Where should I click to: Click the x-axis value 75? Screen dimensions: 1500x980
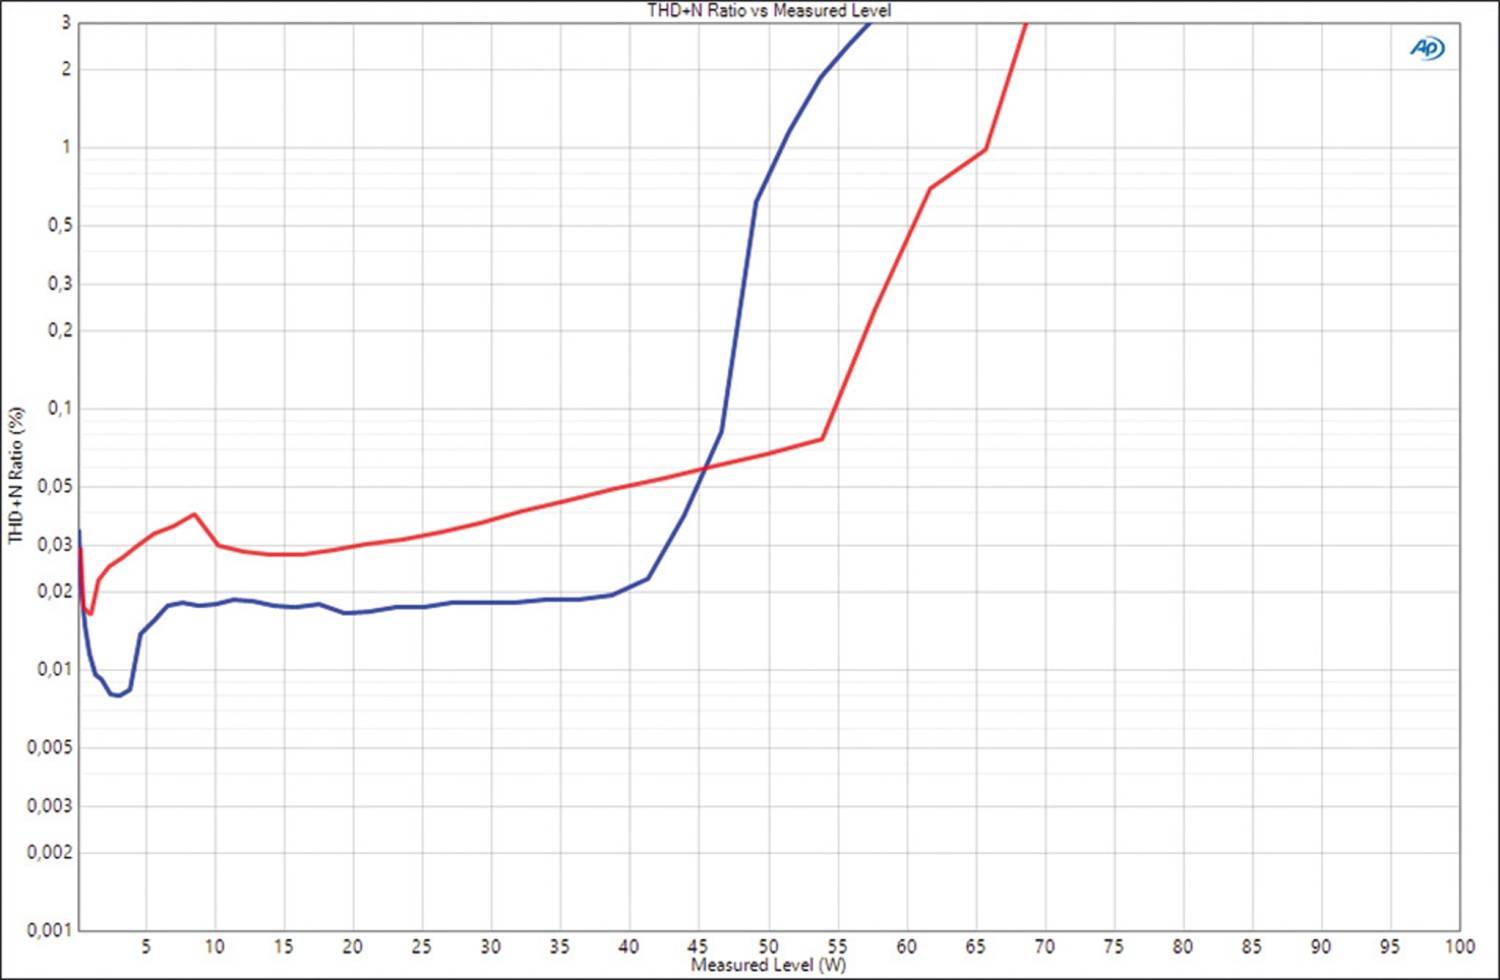pyautogui.click(x=1113, y=946)
